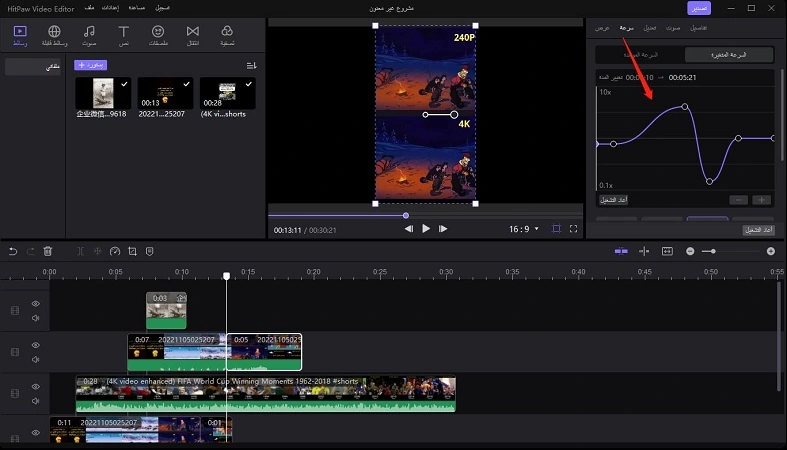Click the purple Export (تصدير) button

click(699, 8)
